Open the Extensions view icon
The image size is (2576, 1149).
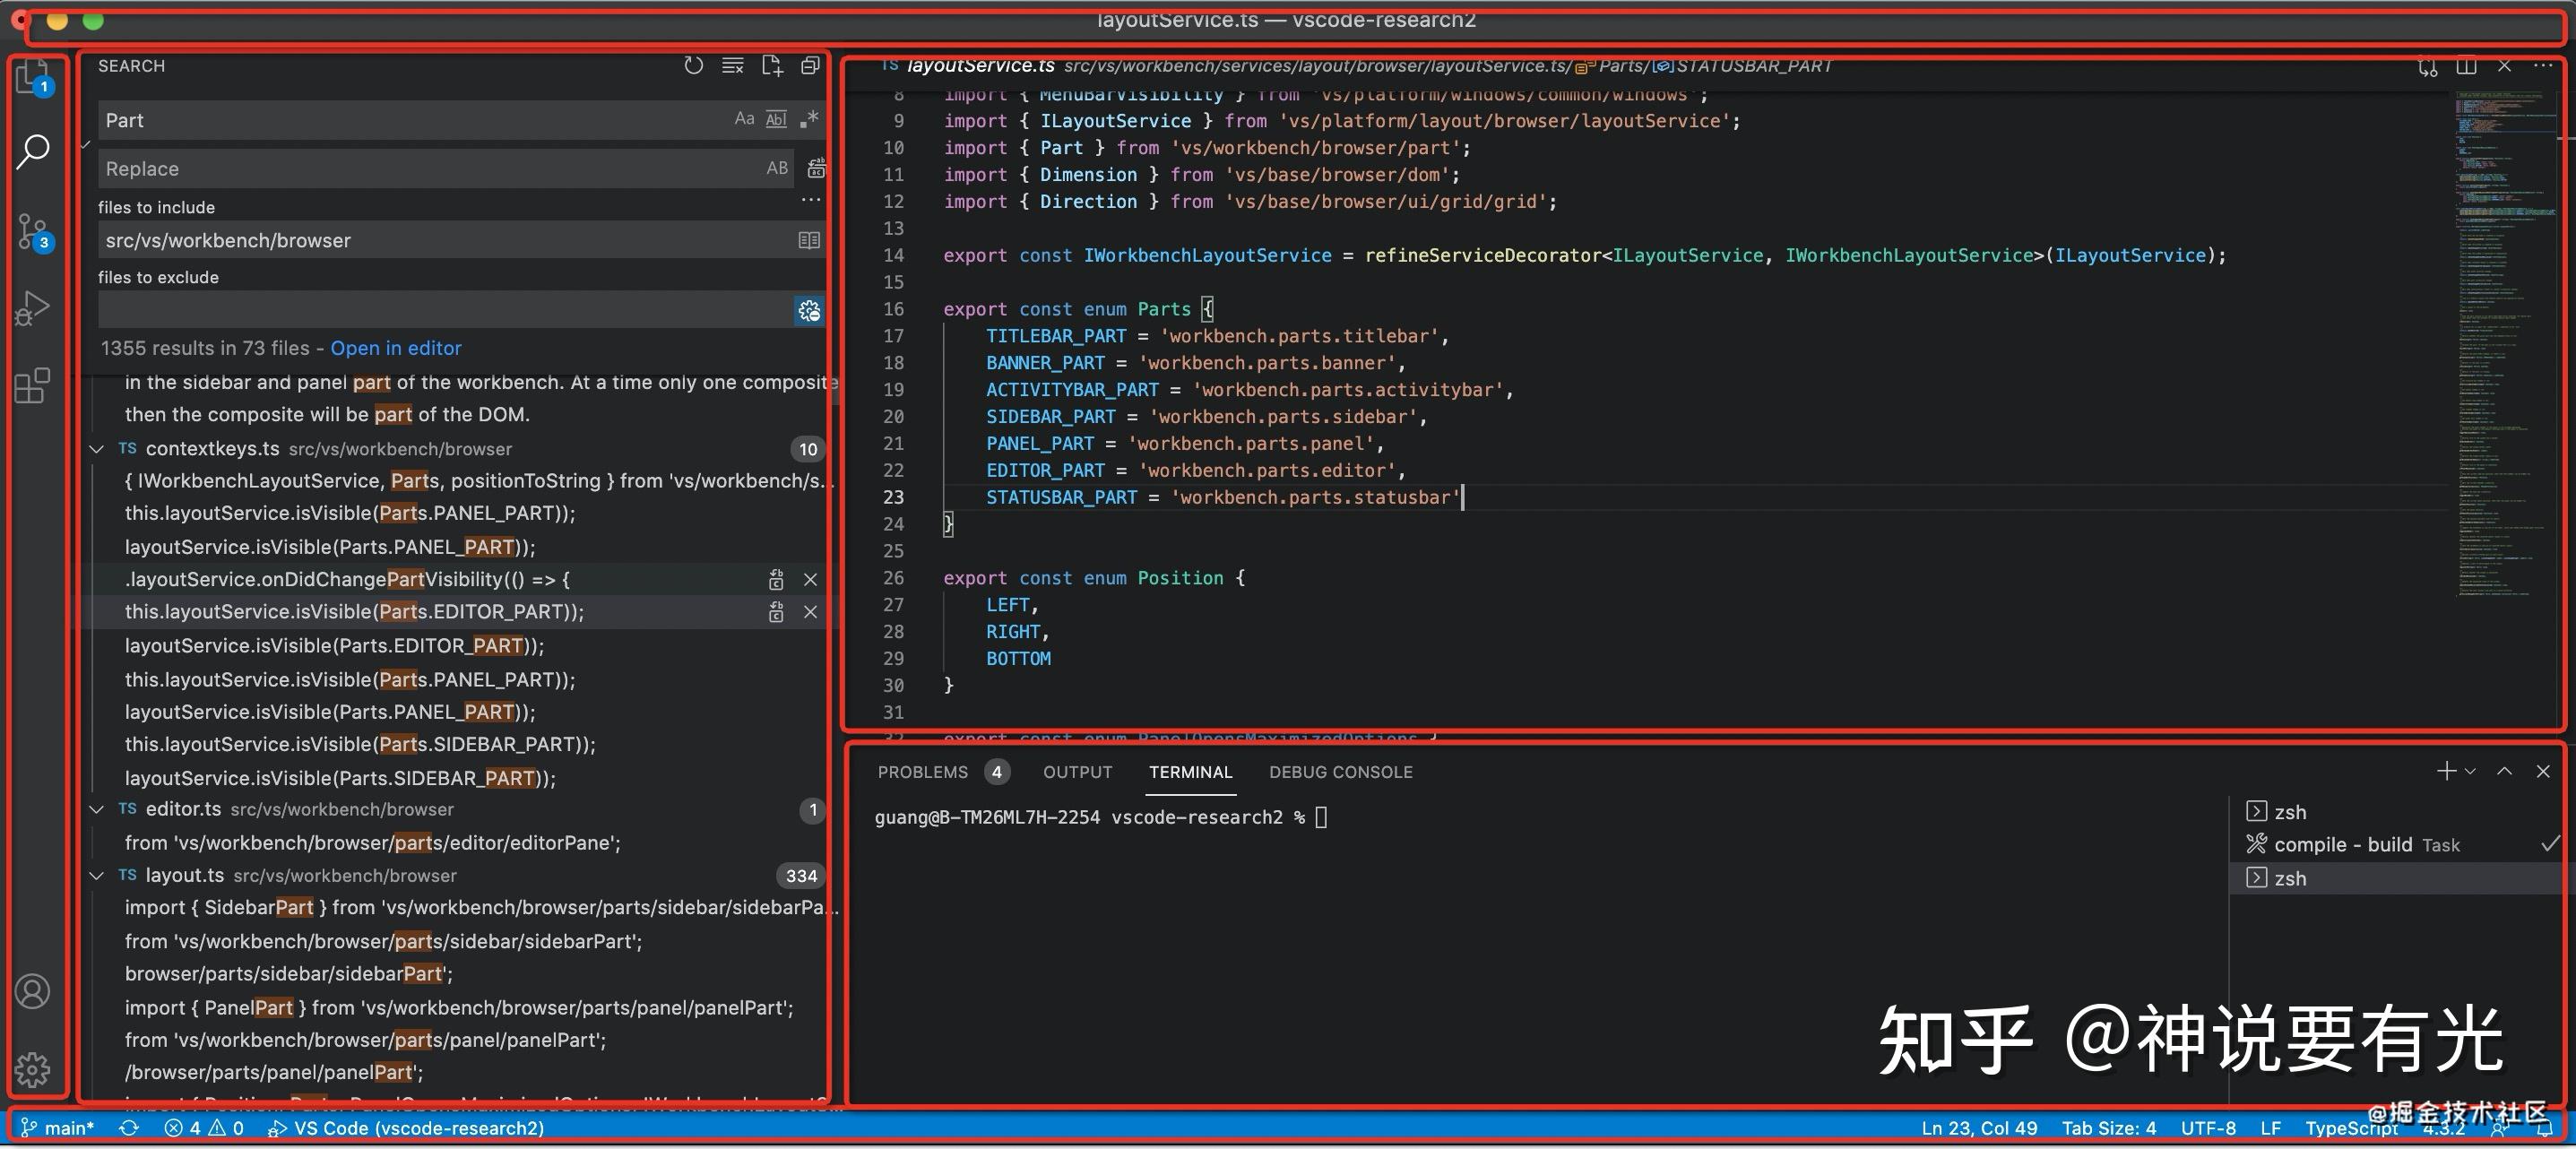32,385
